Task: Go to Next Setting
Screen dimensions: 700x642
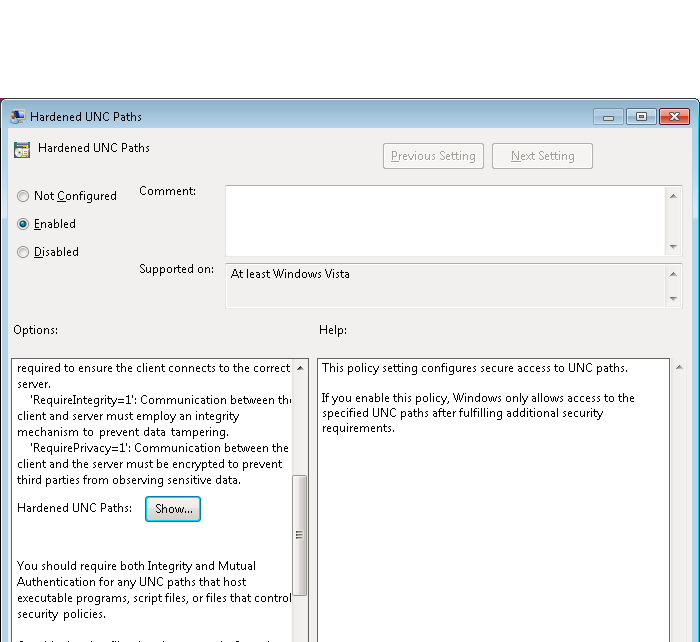Action: (x=542, y=156)
